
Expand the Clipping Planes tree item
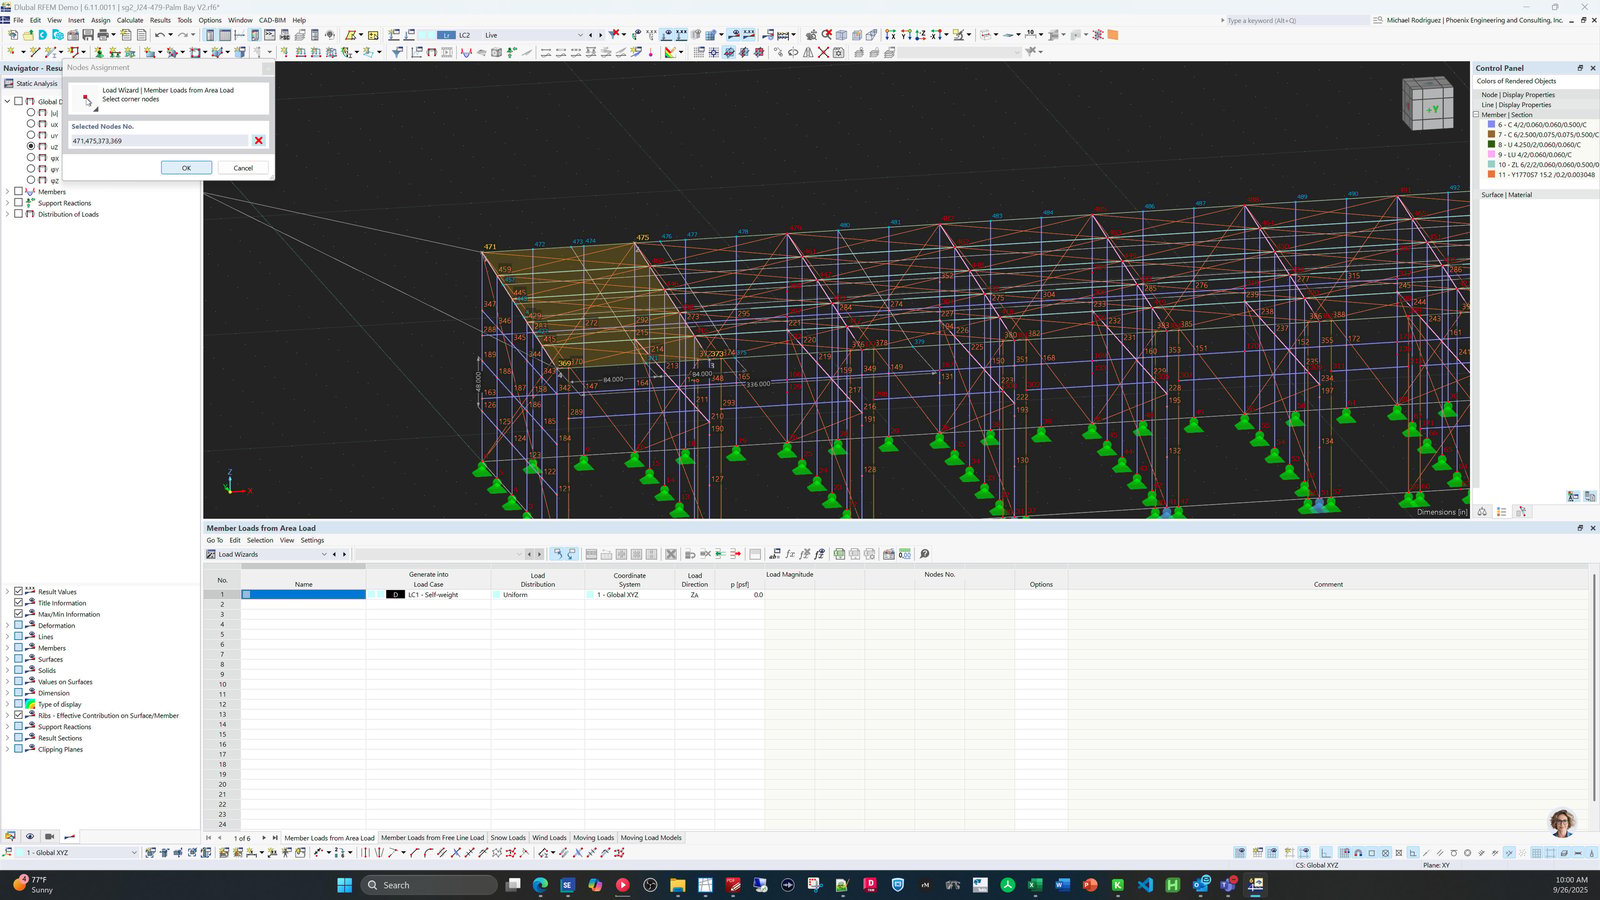(7, 749)
